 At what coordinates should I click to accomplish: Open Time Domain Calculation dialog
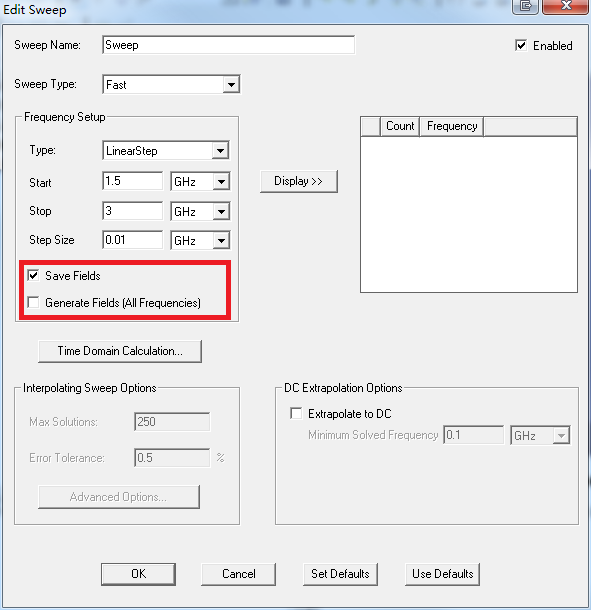[x=120, y=351]
